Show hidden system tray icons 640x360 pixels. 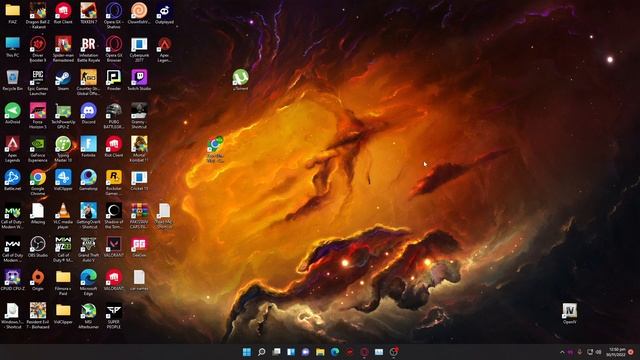pos(562,352)
